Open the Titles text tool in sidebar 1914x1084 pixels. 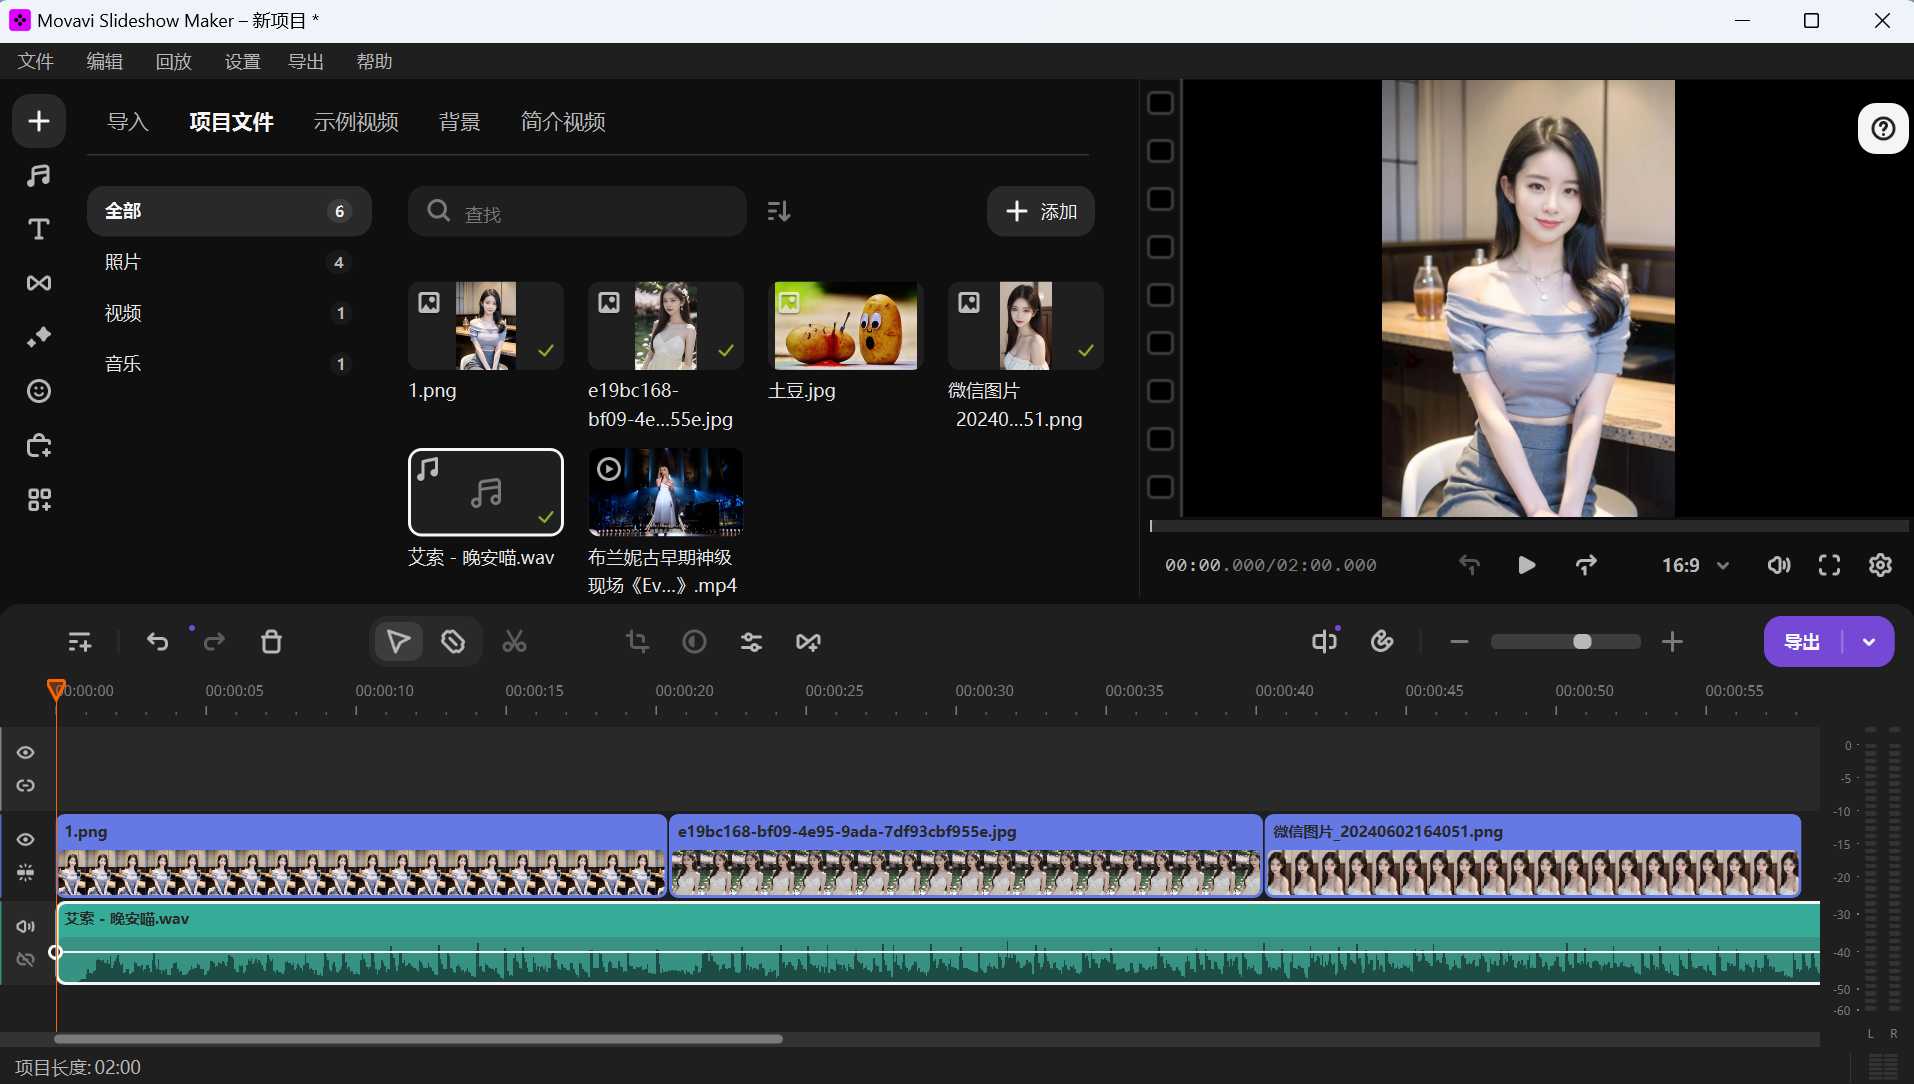click(39, 229)
